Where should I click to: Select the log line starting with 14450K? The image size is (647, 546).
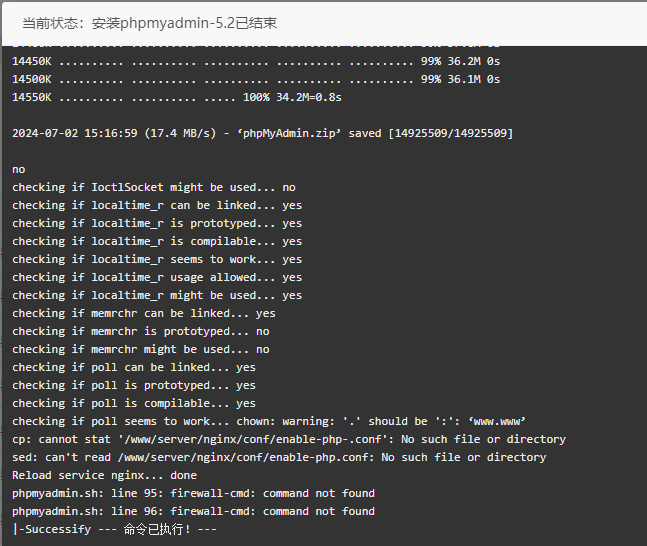(256, 61)
